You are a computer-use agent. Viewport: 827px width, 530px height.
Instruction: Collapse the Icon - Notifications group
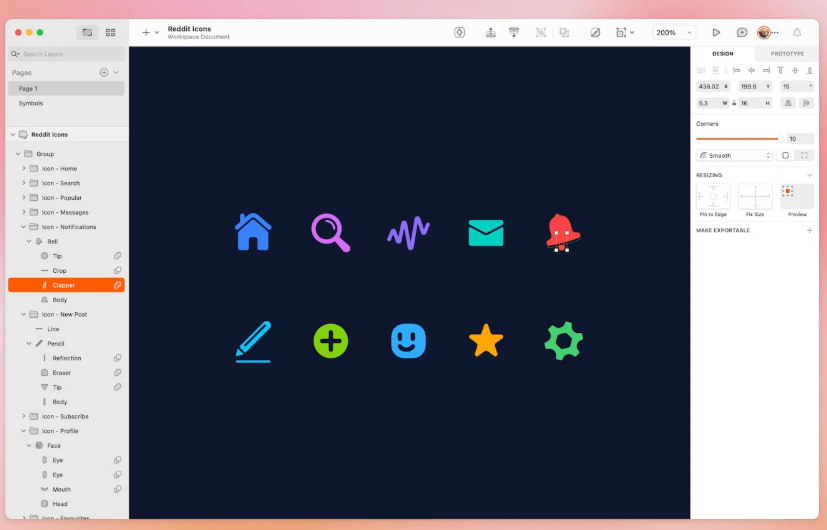click(x=24, y=227)
